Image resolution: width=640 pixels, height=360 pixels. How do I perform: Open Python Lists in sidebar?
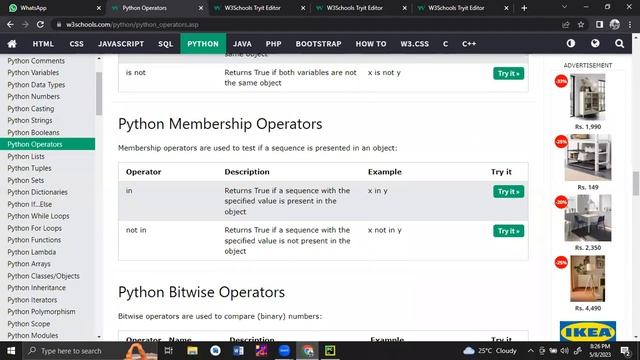[x=26, y=156]
